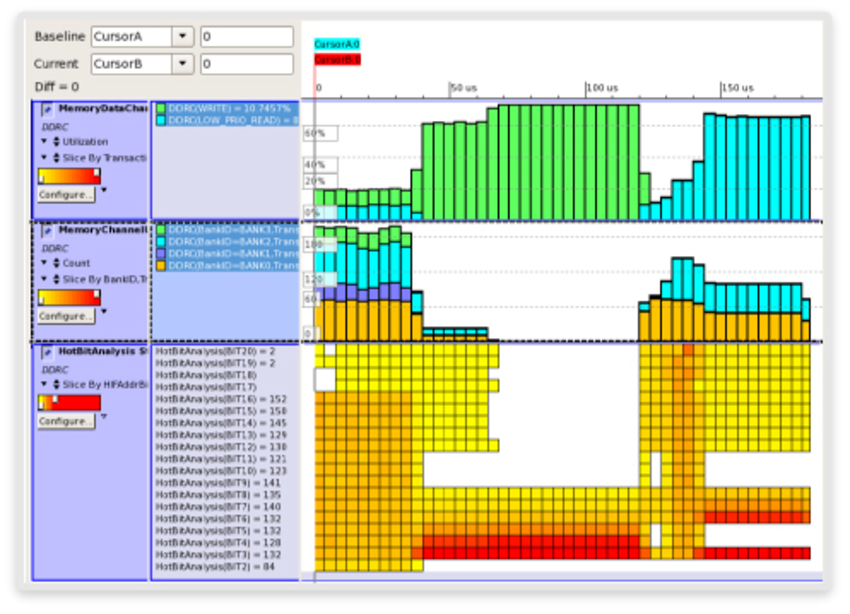Click the pin icon beside MemoryDataChannel title
Screen dimensions: 850x614
pyautogui.click(x=46, y=108)
